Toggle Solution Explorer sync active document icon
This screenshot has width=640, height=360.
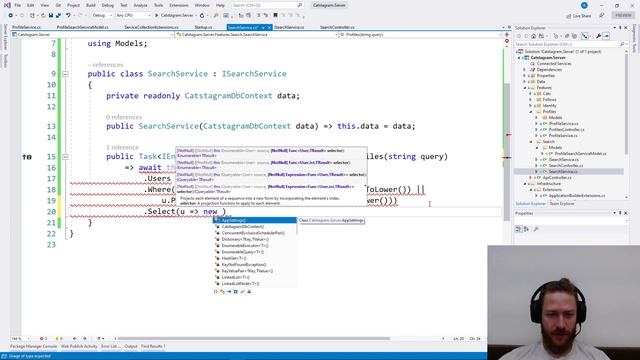tap(585, 36)
